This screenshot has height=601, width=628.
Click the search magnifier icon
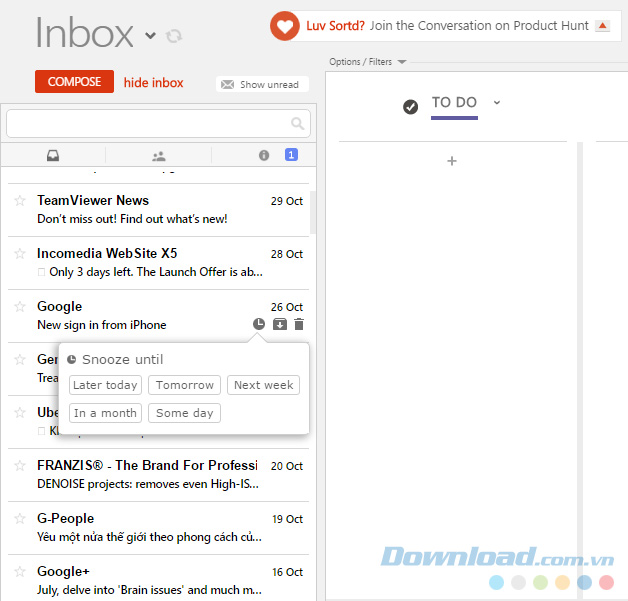pyautogui.click(x=297, y=123)
